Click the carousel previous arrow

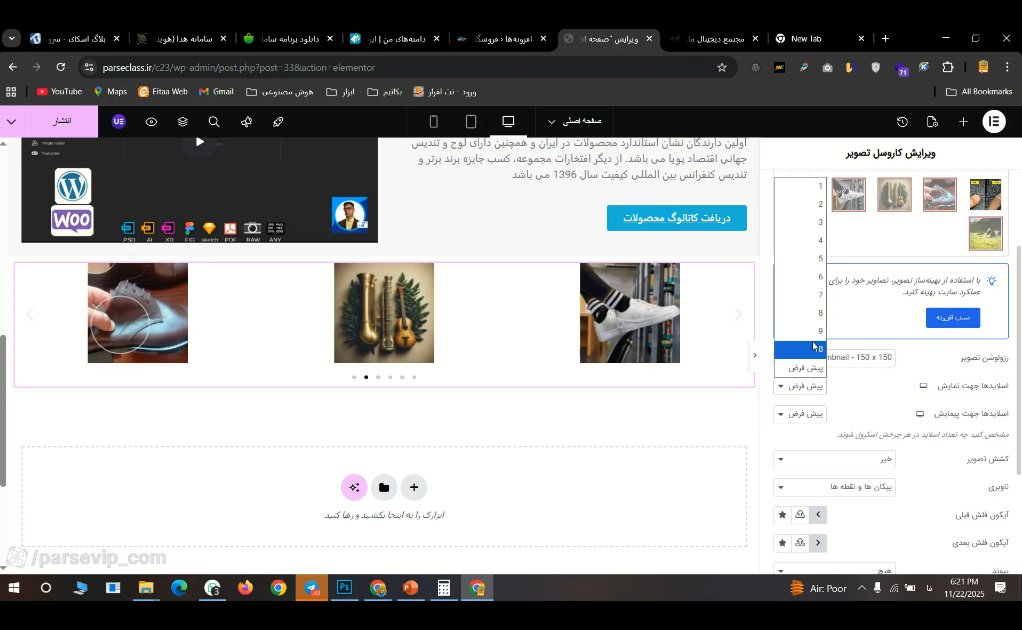tap(30, 315)
